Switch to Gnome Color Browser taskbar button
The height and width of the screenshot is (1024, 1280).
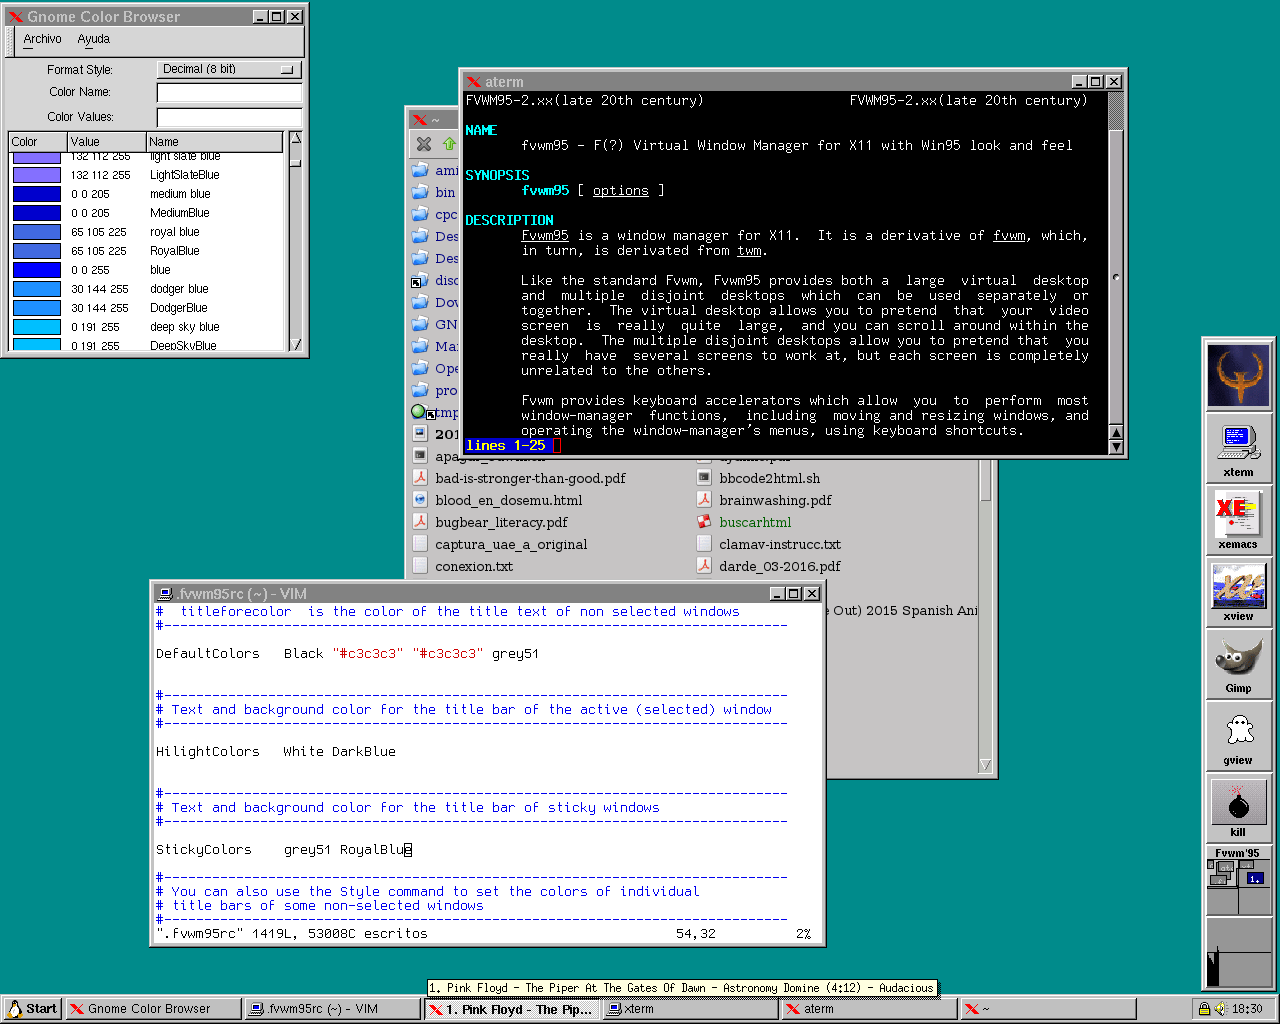(154, 1009)
